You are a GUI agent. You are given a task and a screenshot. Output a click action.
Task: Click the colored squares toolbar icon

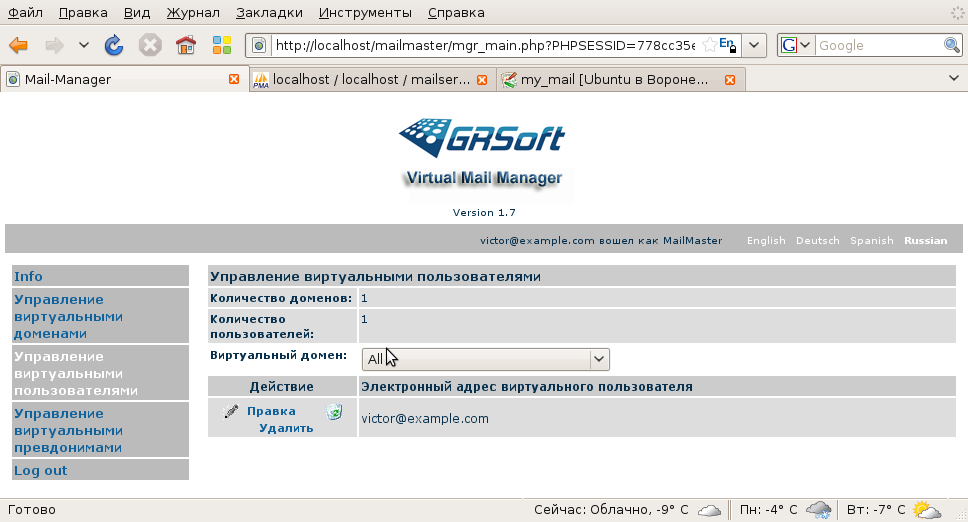click(x=222, y=45)
